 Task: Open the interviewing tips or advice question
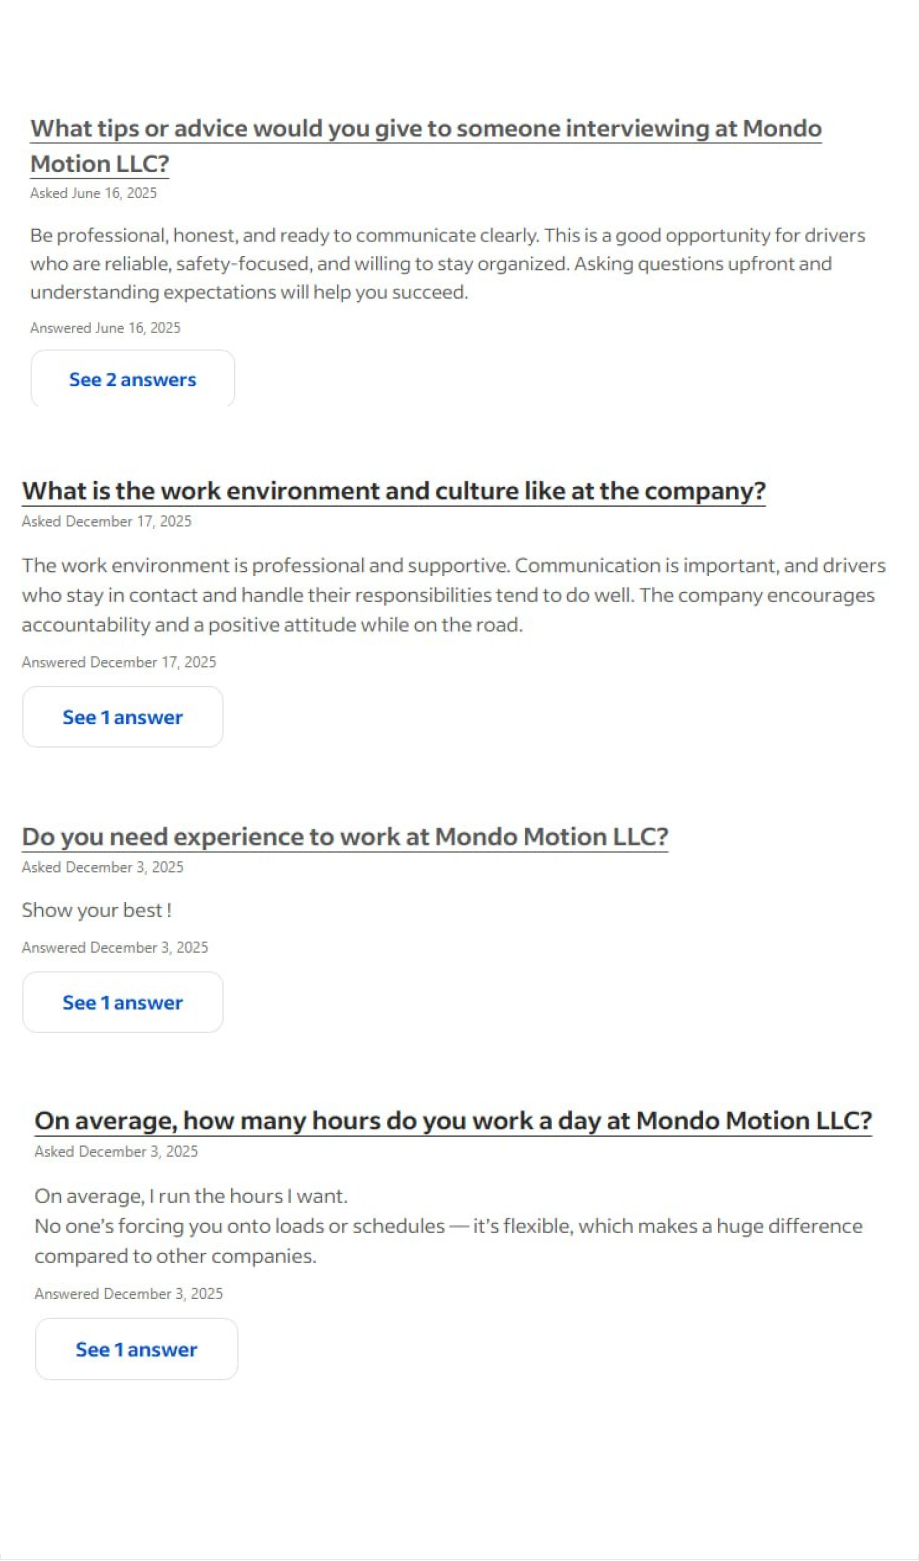(425, 130)
